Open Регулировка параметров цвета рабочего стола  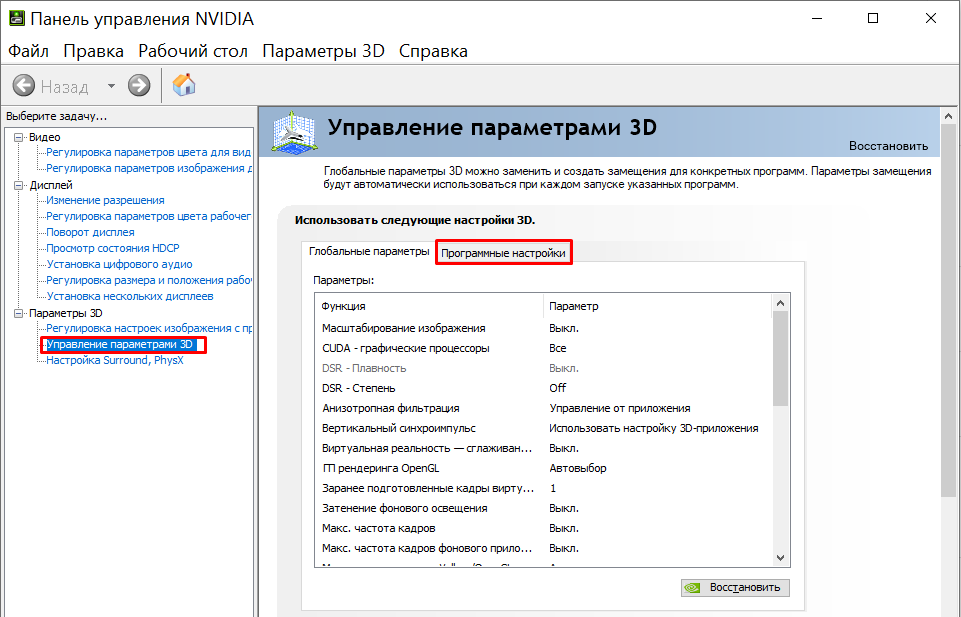click(148, 216)
